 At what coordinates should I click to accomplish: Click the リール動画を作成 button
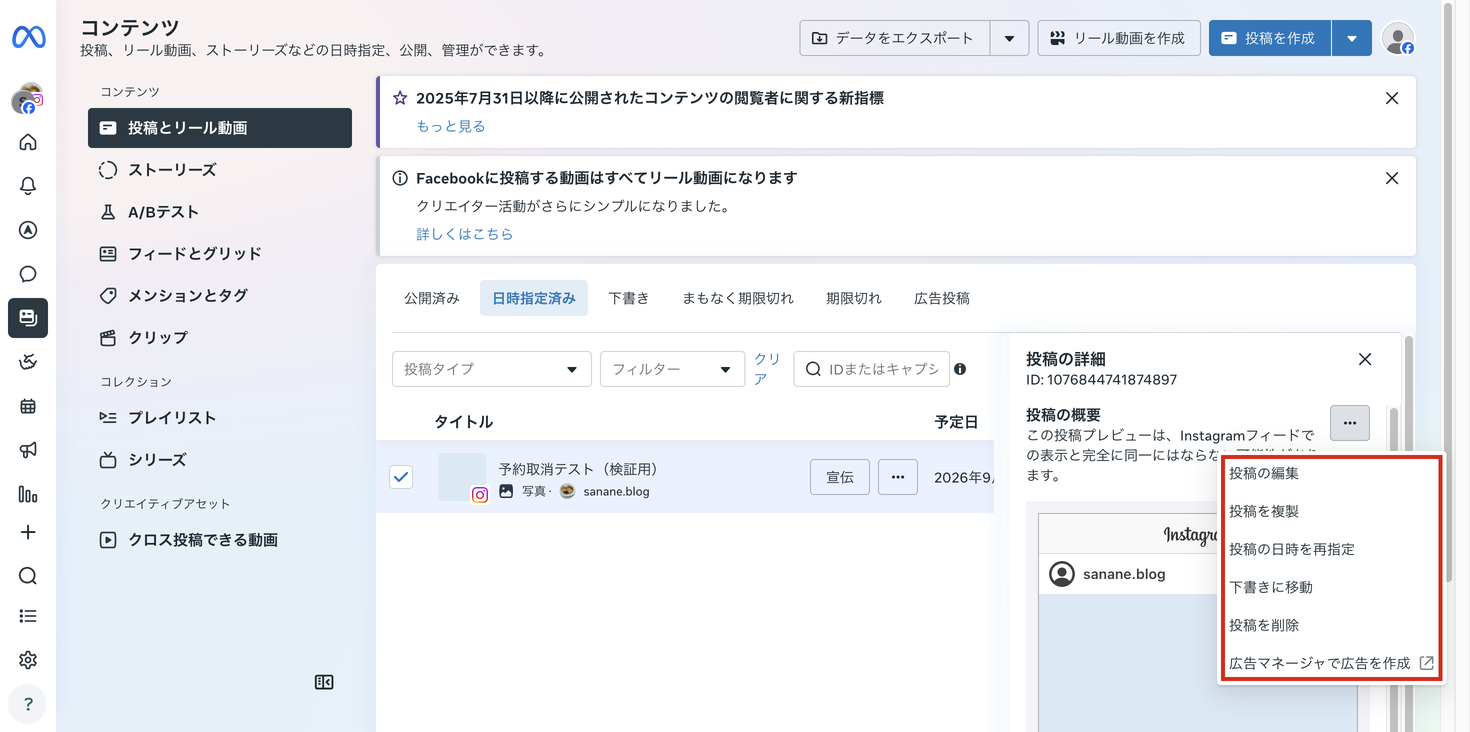1119,38
